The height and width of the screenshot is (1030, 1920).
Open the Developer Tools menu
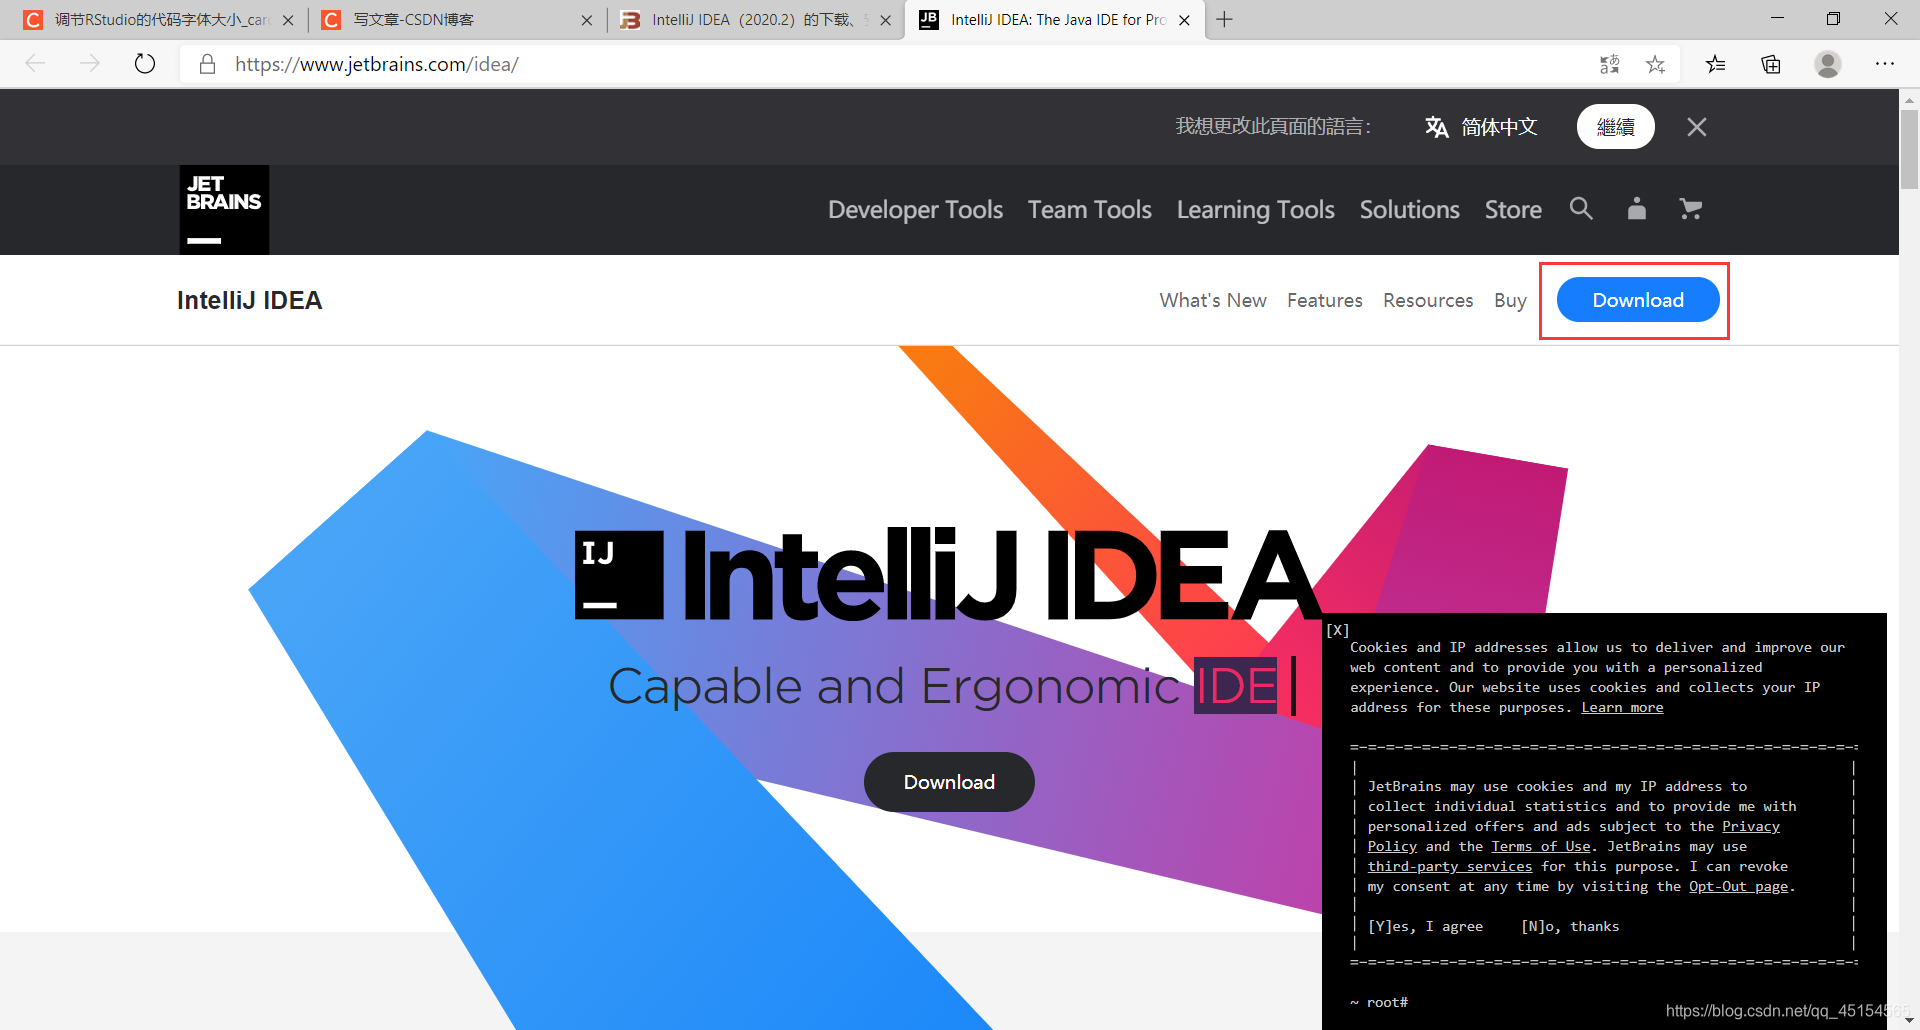[x=915, y=210]
